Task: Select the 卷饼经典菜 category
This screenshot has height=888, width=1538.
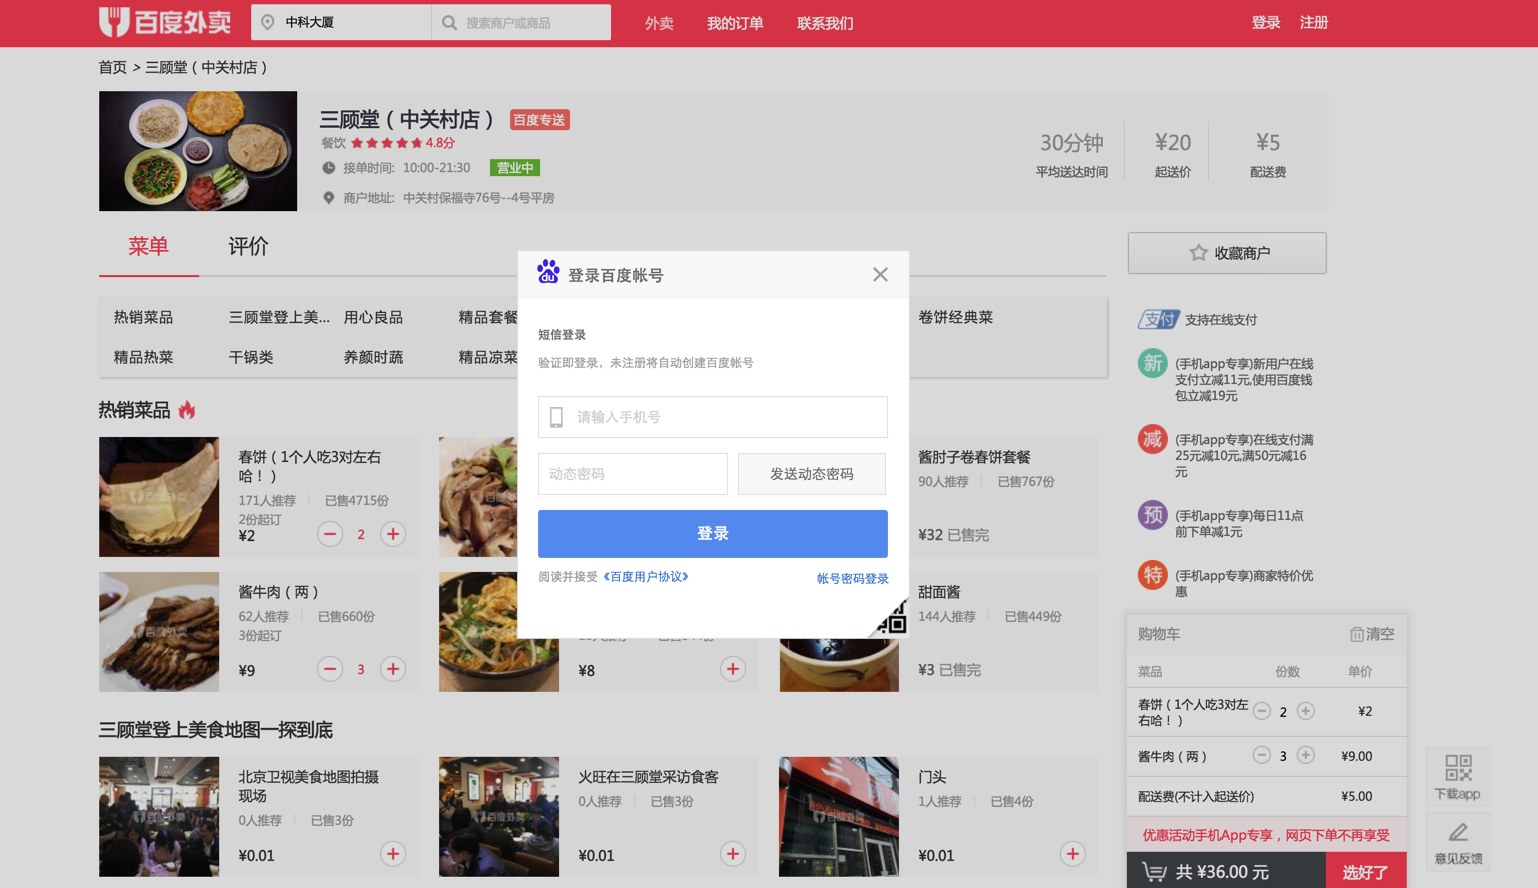Action: tap(955, 317)
